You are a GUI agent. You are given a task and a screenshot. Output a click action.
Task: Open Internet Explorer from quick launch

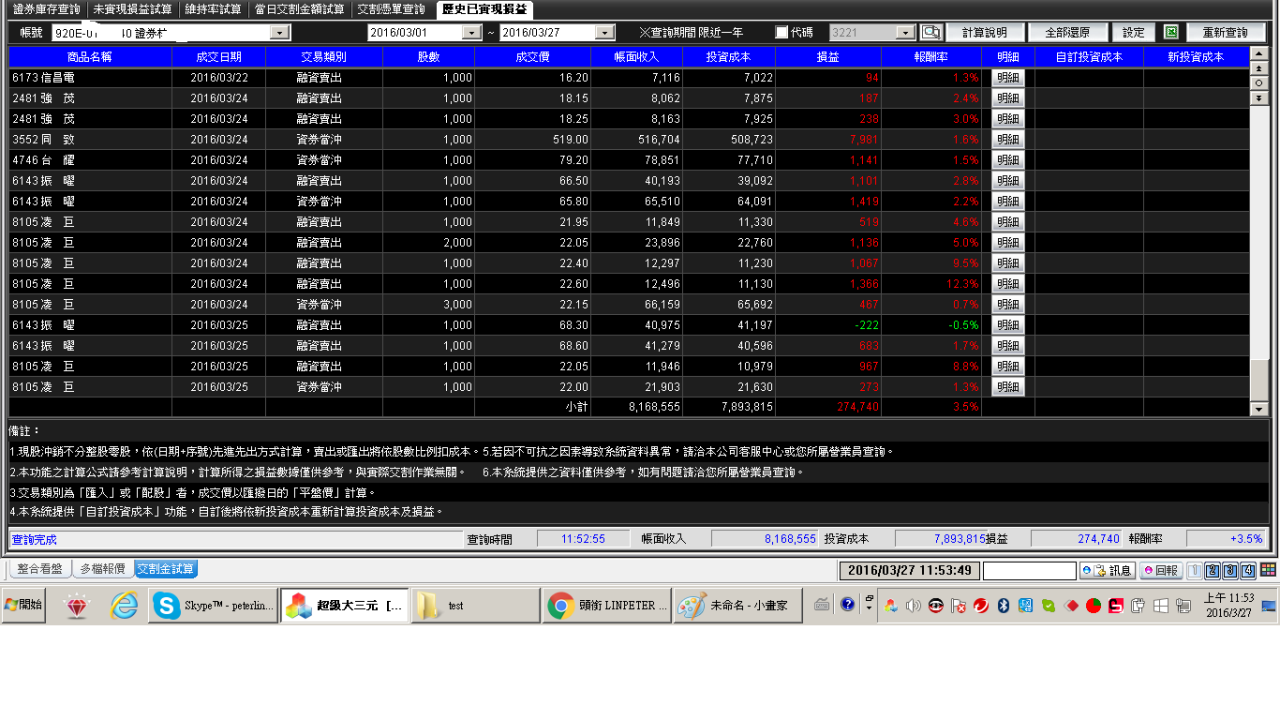[124, 606]
